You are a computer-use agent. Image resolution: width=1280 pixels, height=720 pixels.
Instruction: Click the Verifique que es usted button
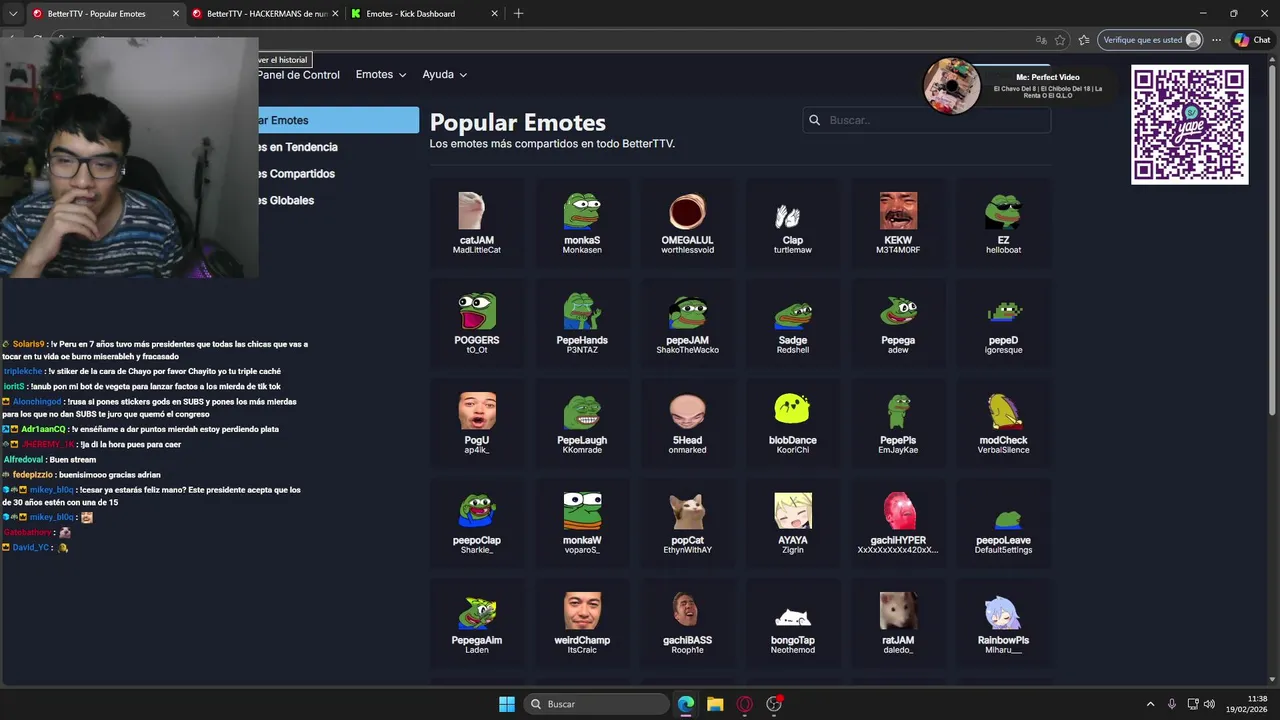point(1150,40)
